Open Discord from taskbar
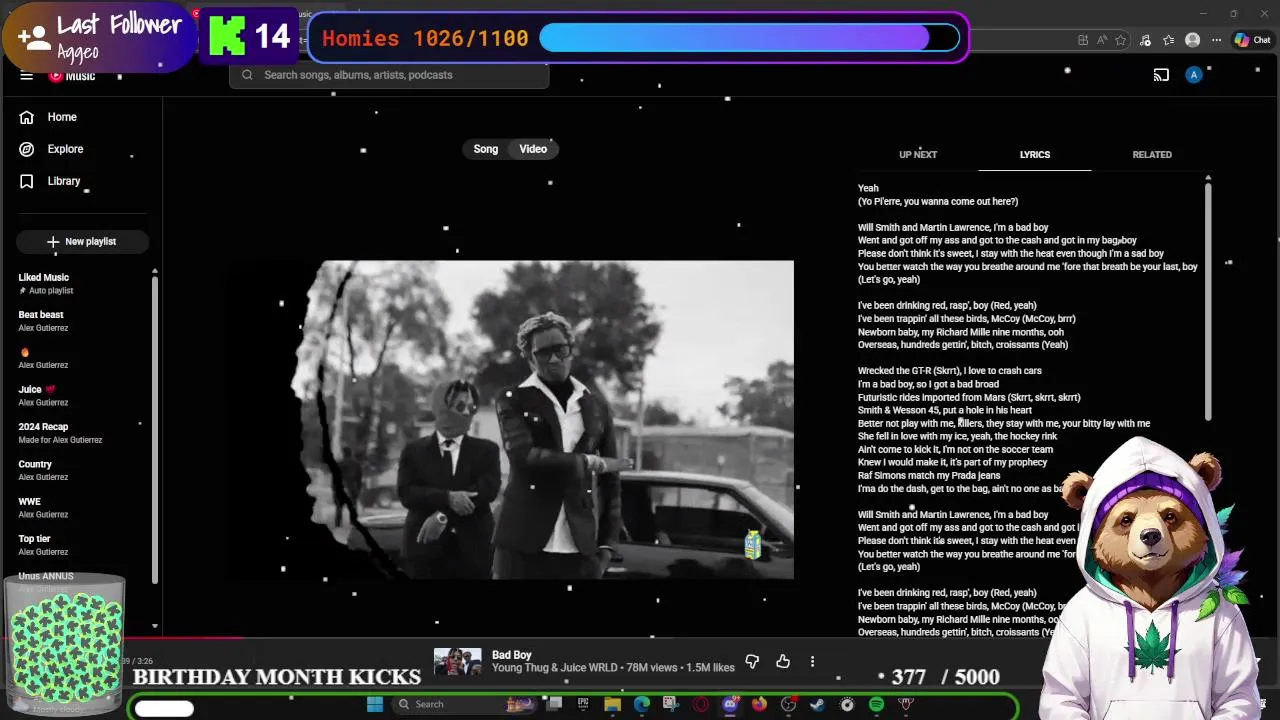The width and height of the screenshot is (1280, 720). (730, 704)
